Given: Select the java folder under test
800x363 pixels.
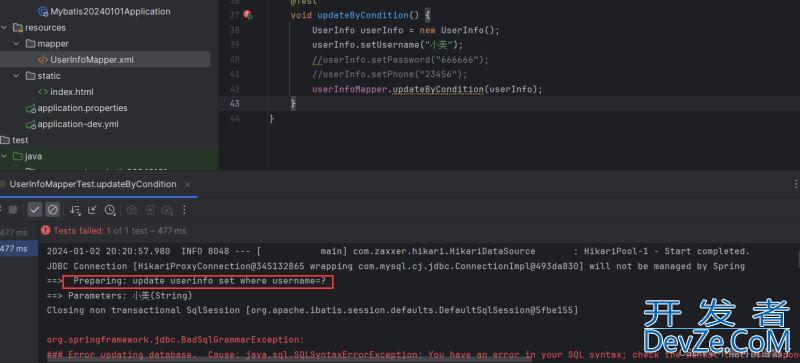Looking at the screenshot, I should point(33,156).
